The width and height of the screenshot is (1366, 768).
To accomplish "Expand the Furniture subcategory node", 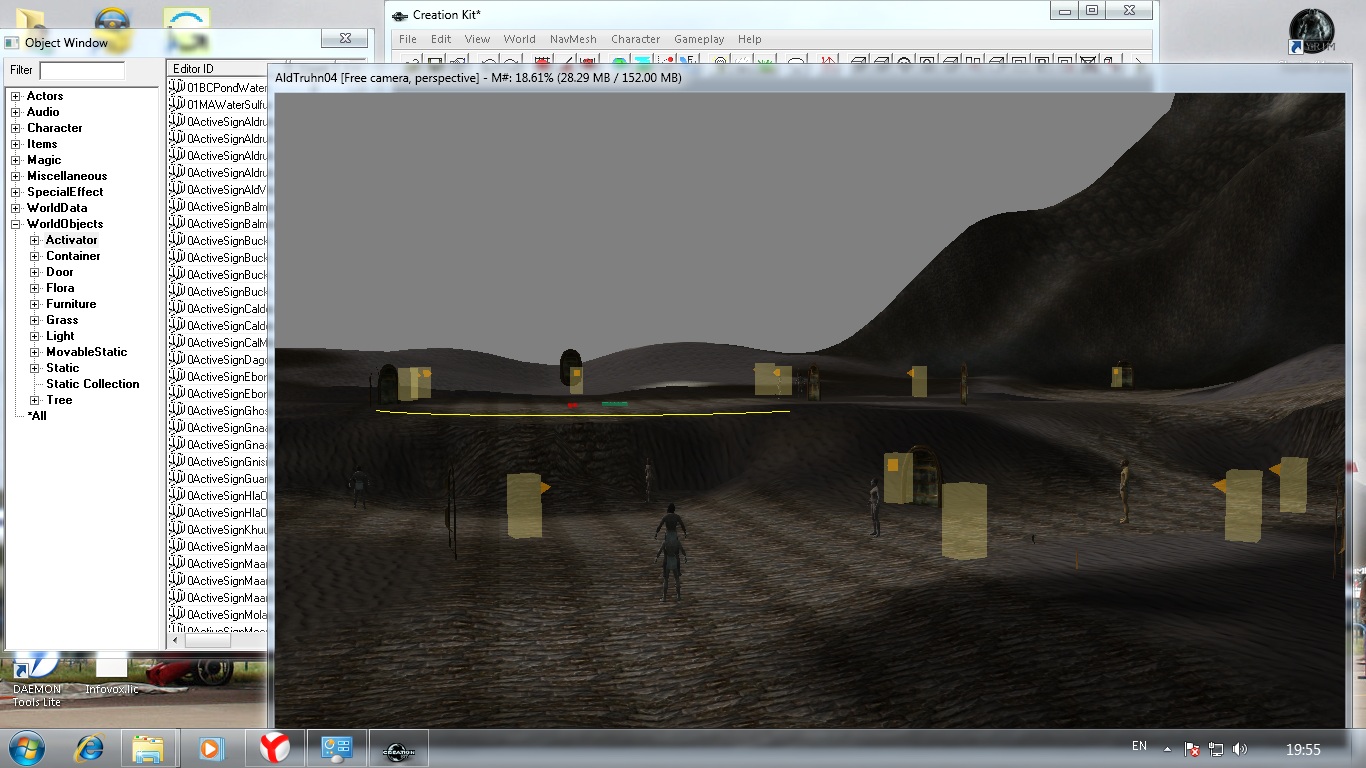I will click(x=35, y=304).
